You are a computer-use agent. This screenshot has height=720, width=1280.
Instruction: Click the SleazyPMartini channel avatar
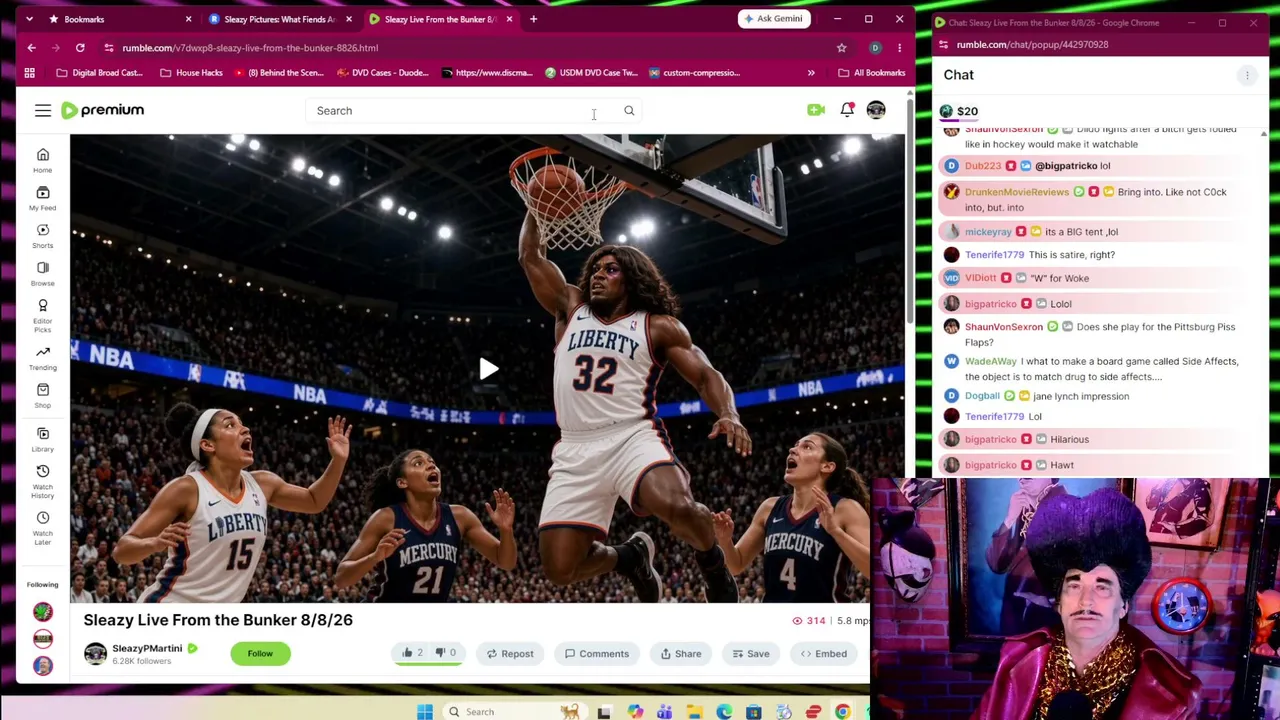click(95, 653)
